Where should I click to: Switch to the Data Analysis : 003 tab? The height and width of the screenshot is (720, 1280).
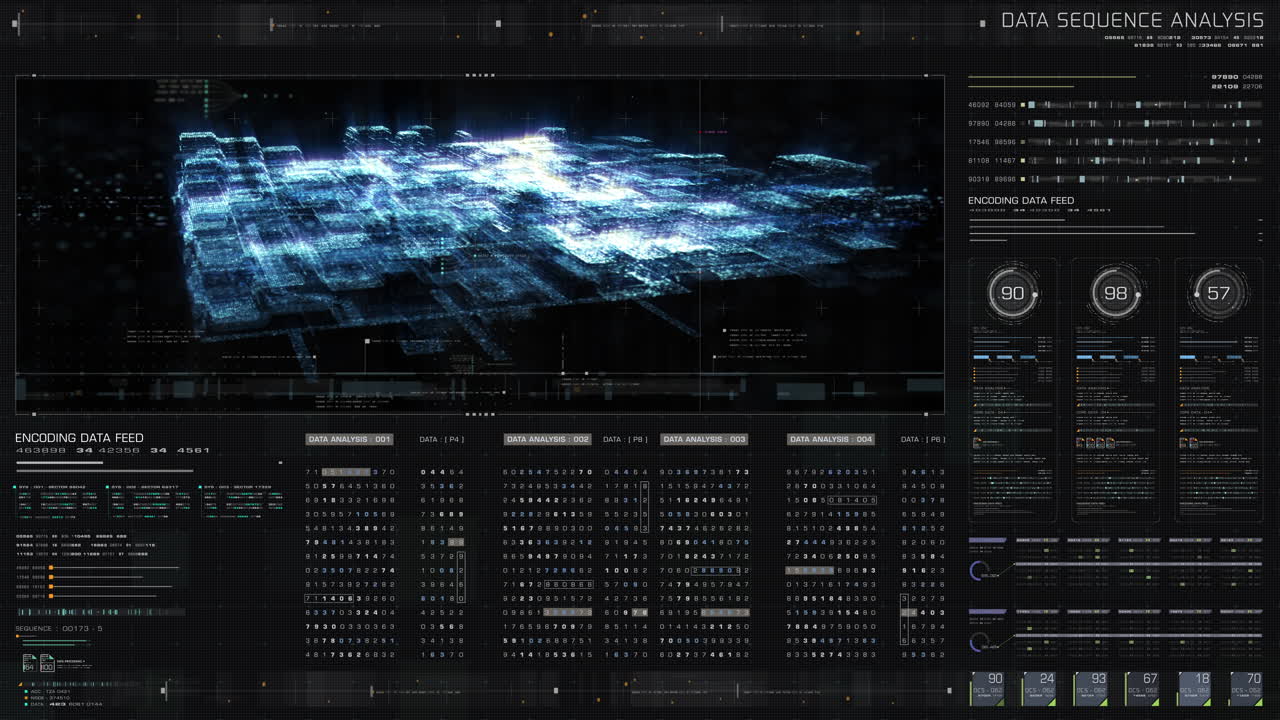coord(704,439)
